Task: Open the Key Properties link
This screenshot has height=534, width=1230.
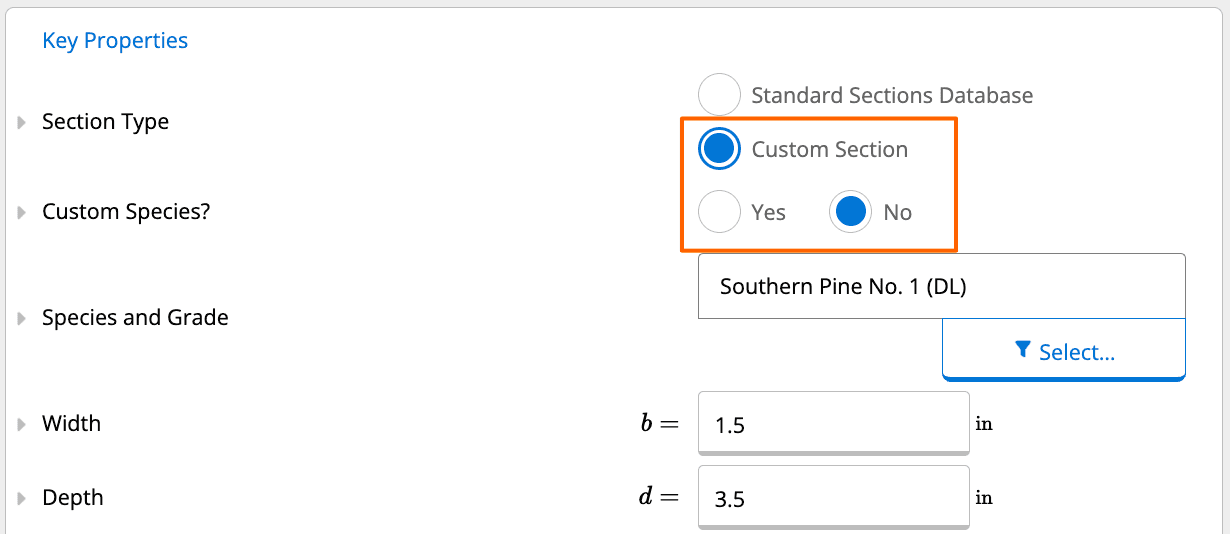Action: pos(115,41)
